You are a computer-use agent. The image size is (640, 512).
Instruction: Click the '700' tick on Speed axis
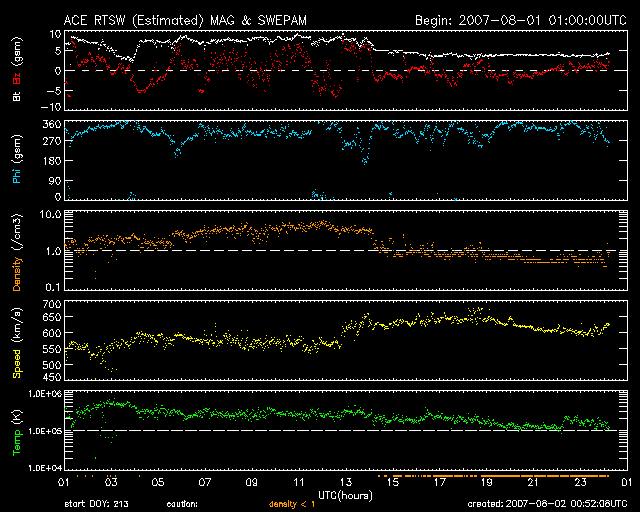click(x=52, y=304)
